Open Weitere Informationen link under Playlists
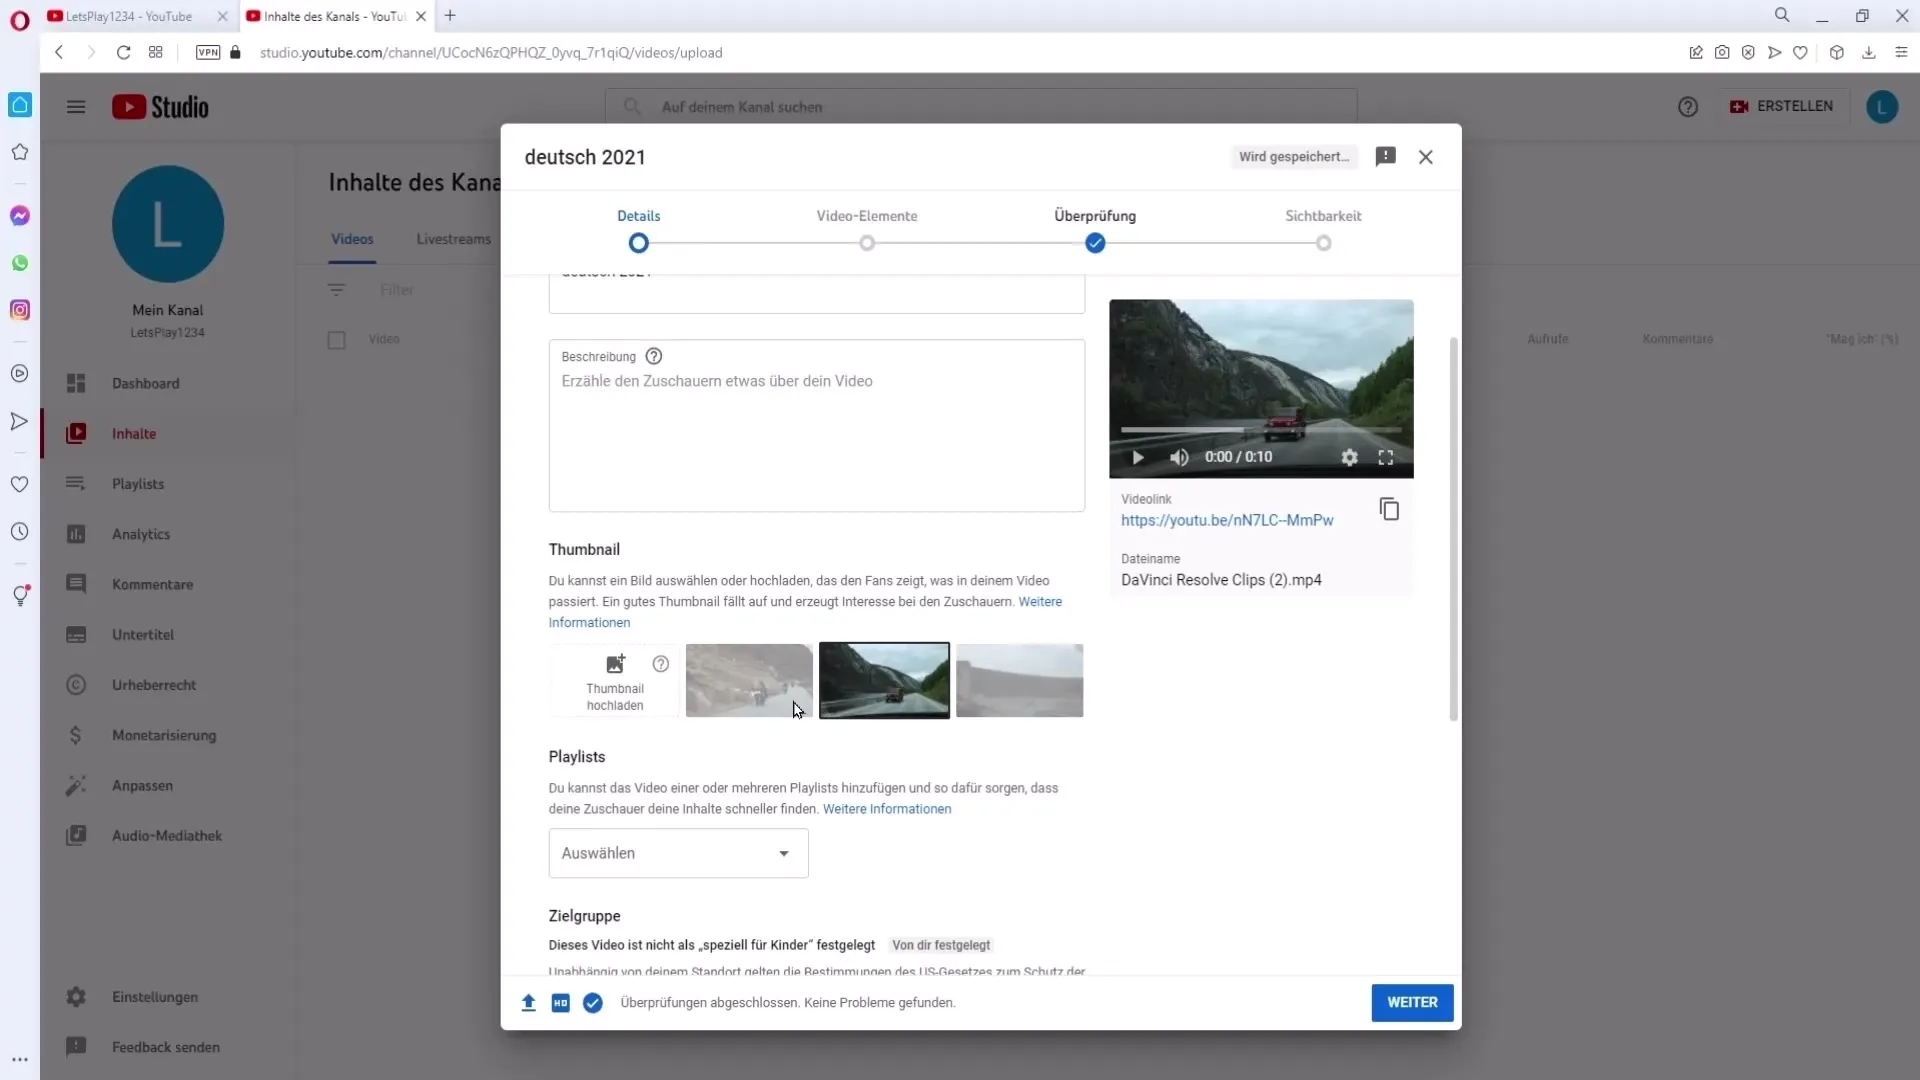 coord(887,809)
